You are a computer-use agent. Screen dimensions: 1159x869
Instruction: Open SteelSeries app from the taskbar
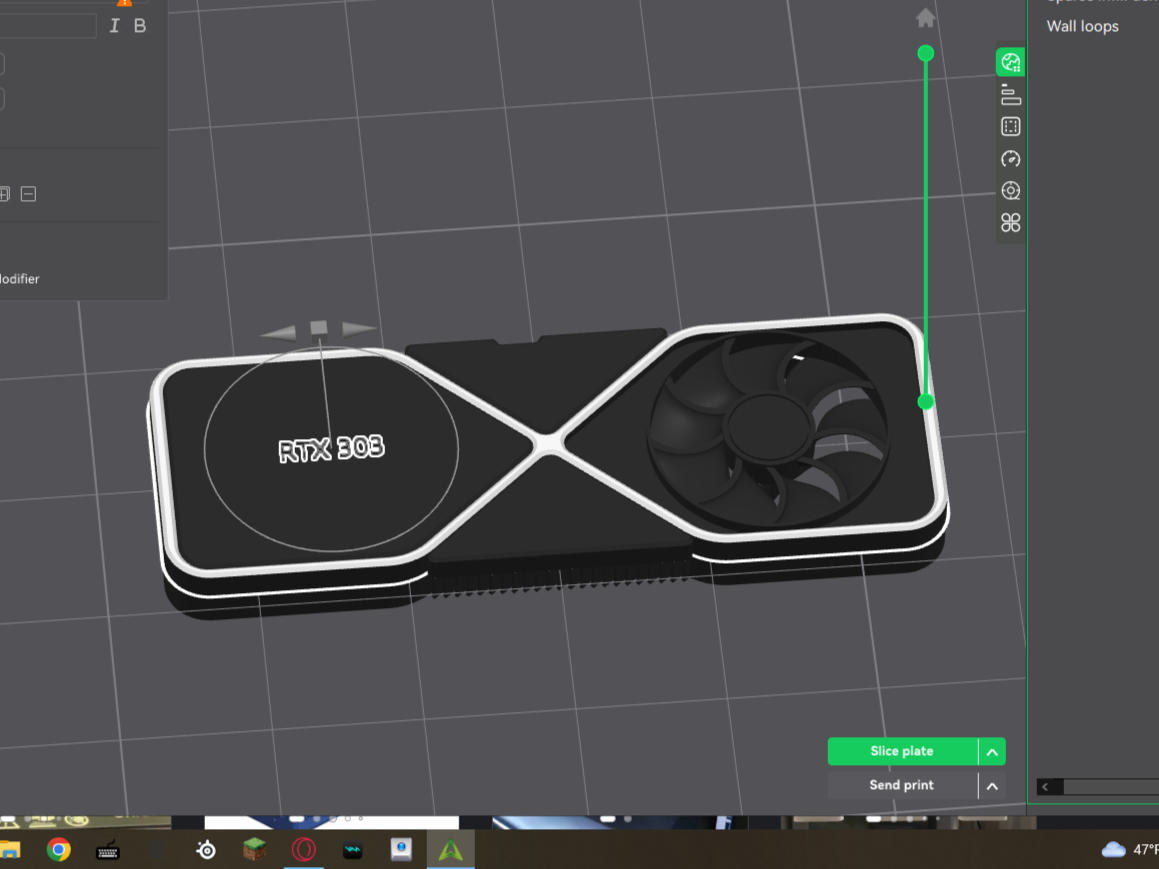(205, 851)
